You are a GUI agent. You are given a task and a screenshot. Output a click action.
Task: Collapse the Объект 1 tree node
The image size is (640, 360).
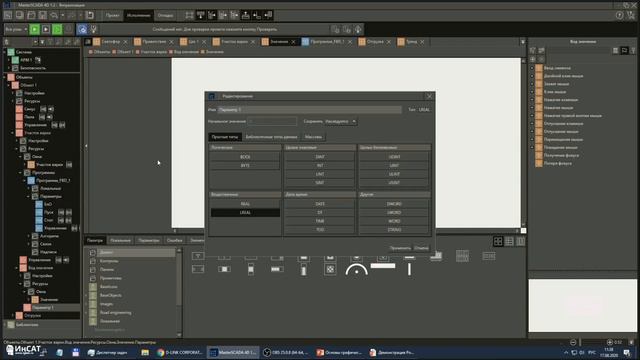(9, 85)
